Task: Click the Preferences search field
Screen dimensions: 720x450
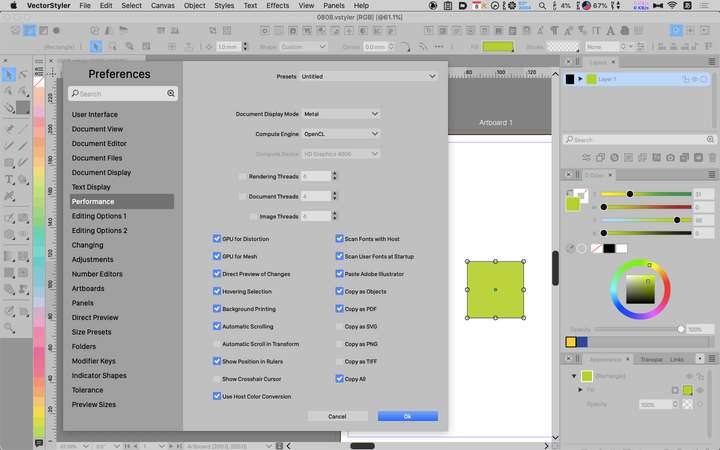Action: pyautogui.click(x=122, y=93)
